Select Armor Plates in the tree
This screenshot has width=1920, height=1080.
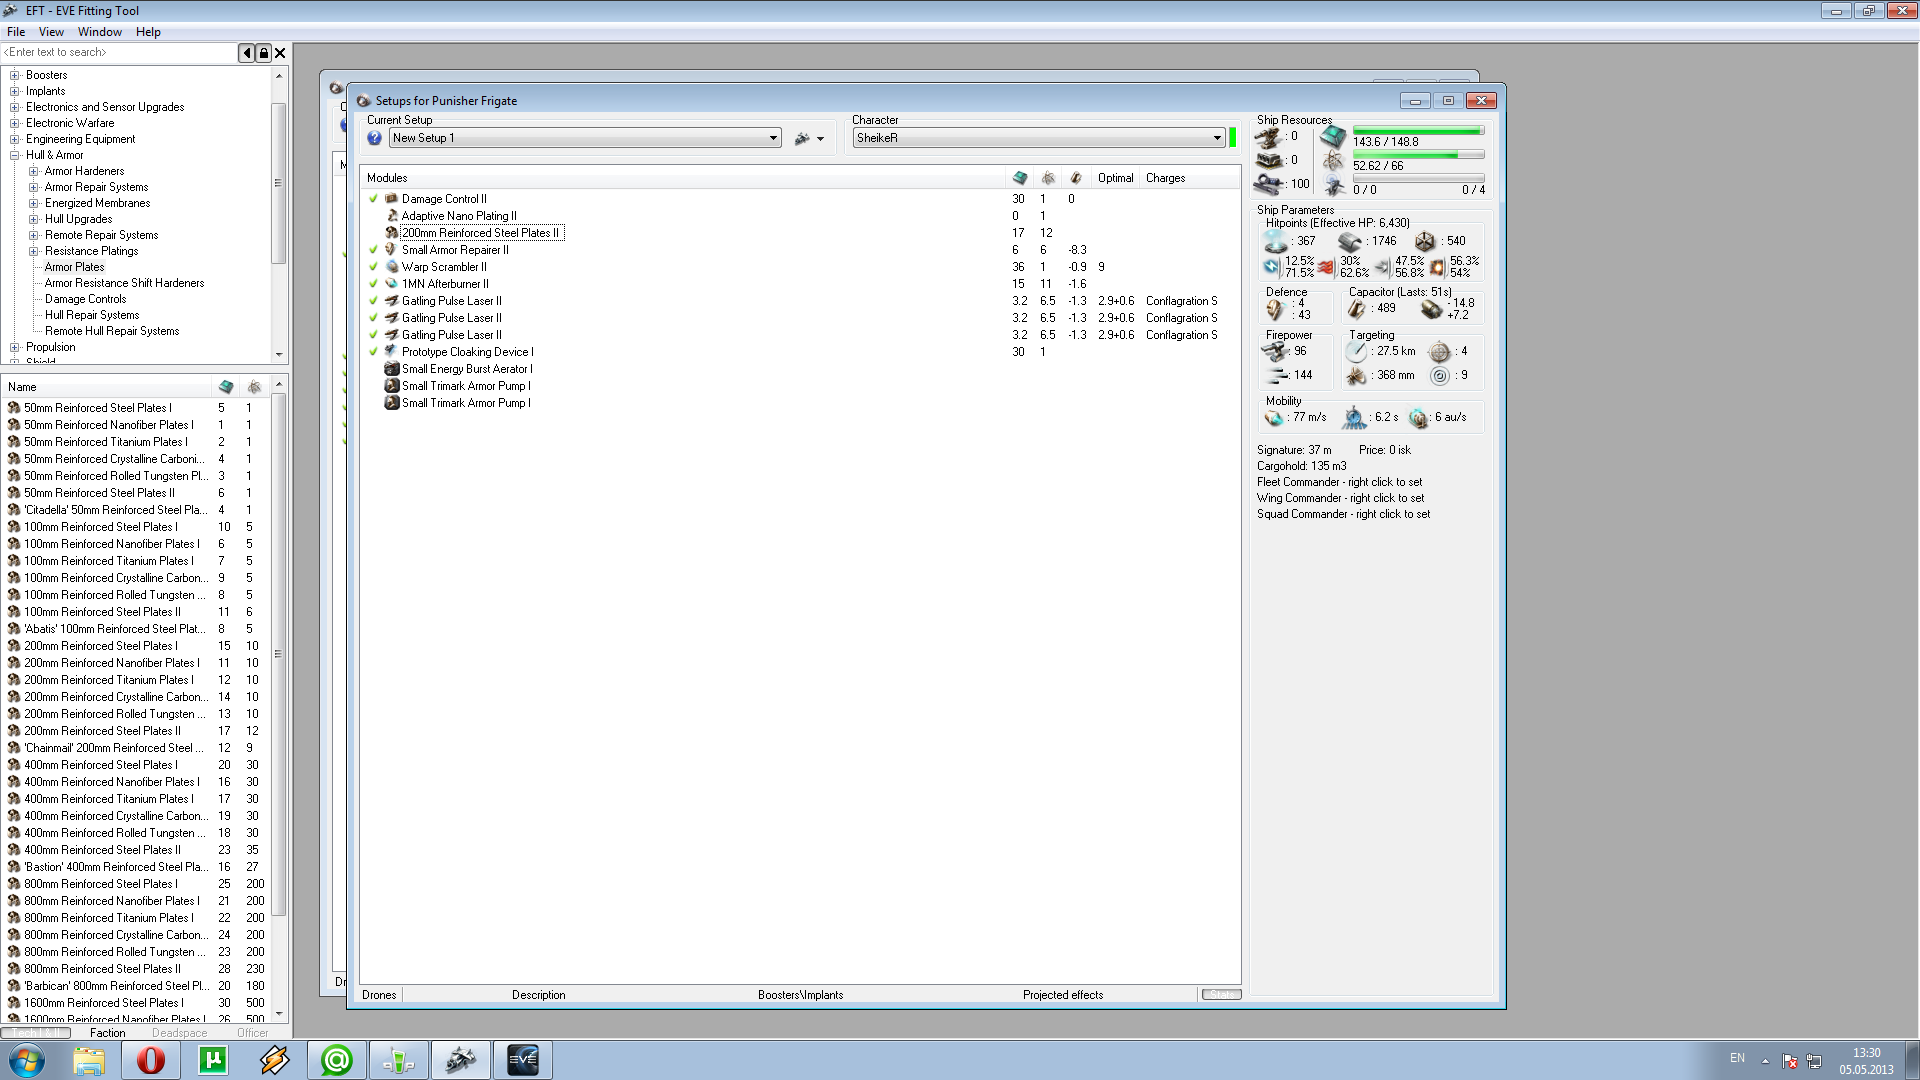coord(74,267)
